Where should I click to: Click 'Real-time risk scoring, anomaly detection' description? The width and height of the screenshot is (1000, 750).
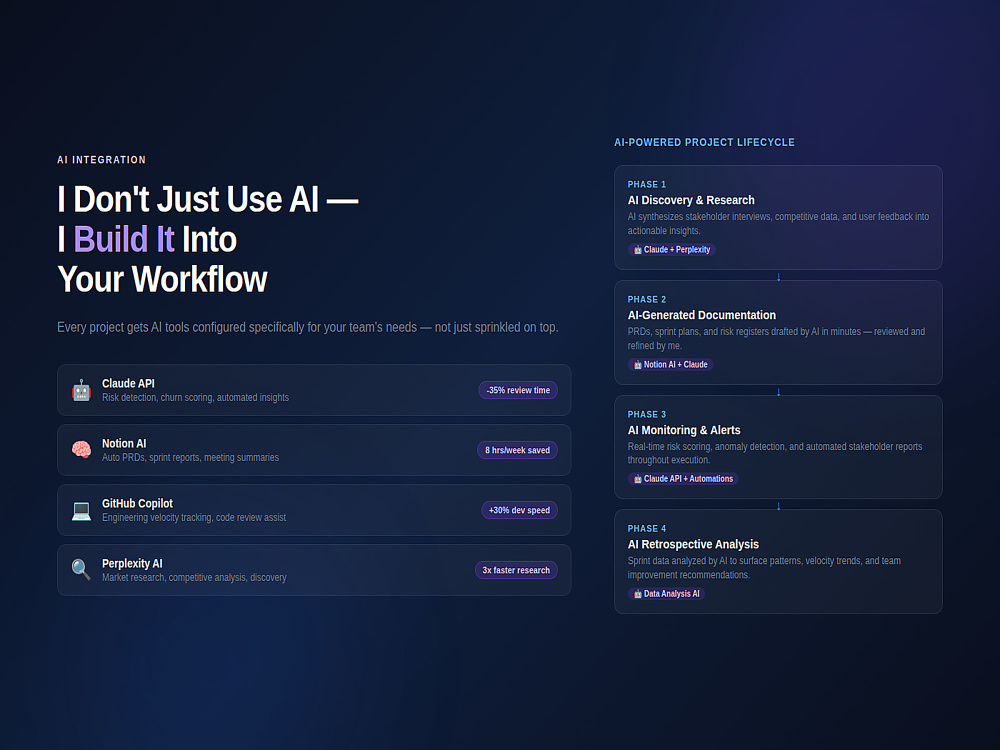[x=775, y=453]
